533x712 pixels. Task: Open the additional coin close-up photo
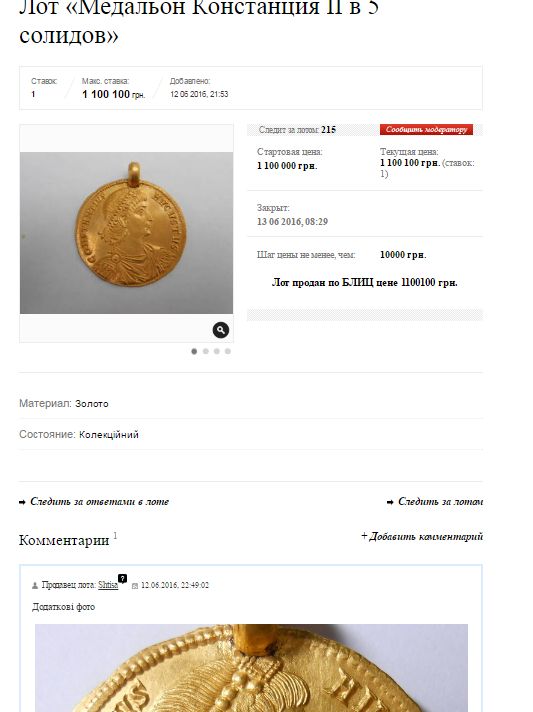(252, 668)
